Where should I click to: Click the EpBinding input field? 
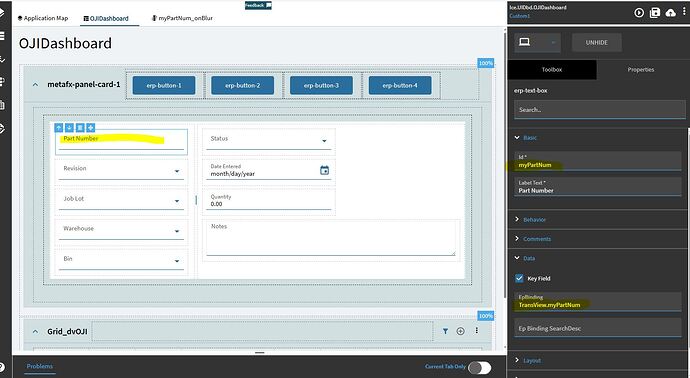pyautogui.click(x=598, y=301)
